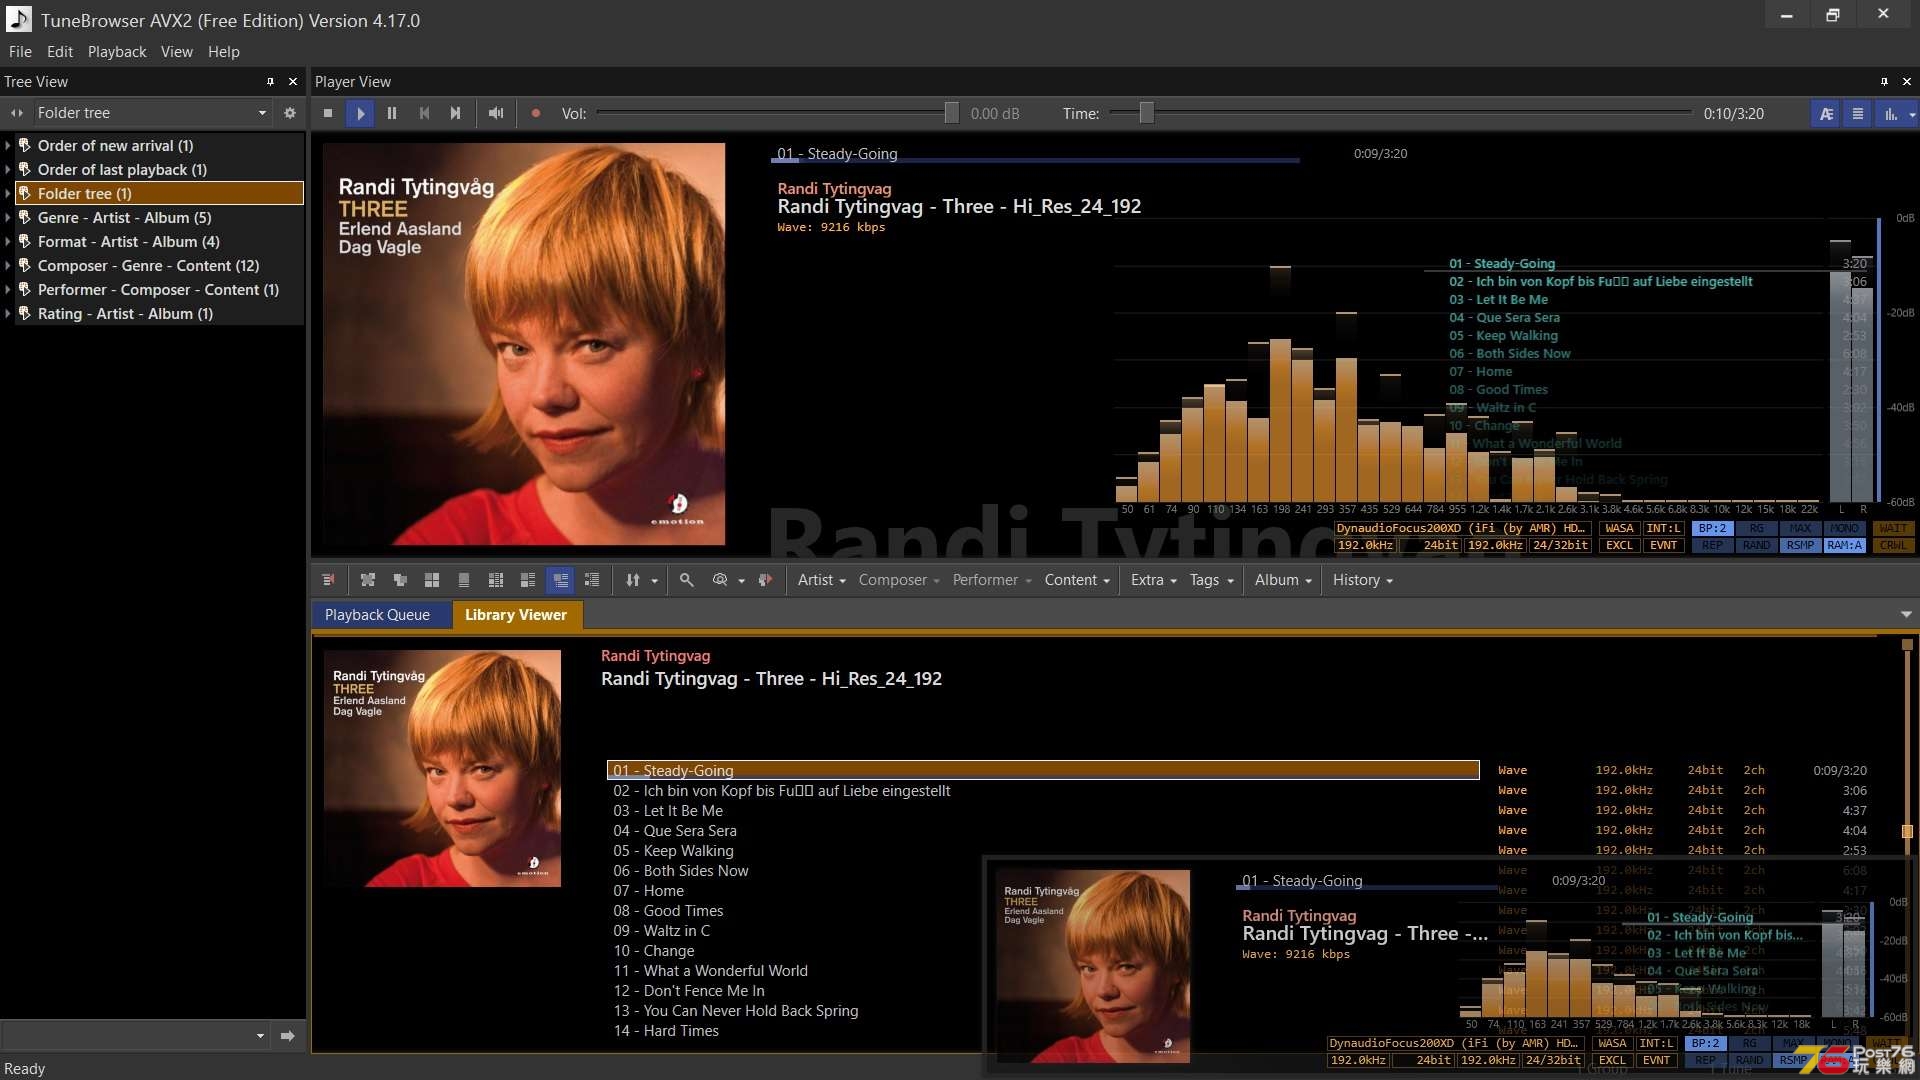Click the list lines icon in Player View
The width and height of the screenshot is (1920, 1080).
pos(1858,114)
